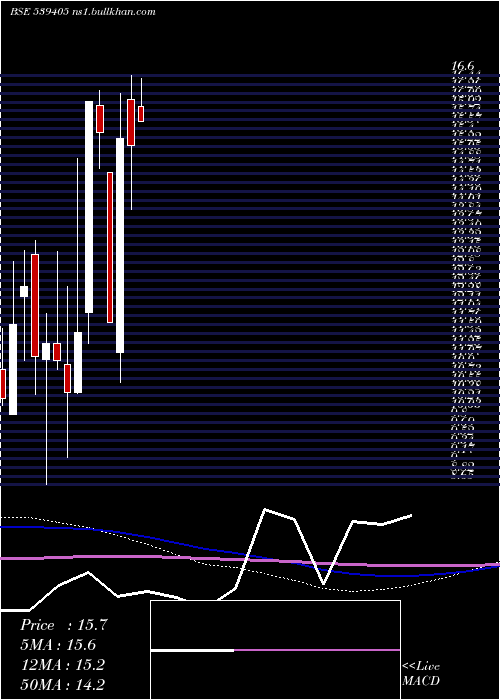Click the '16.6' top price axis label
The image size is (500, 700).
(x=462, y=66)
